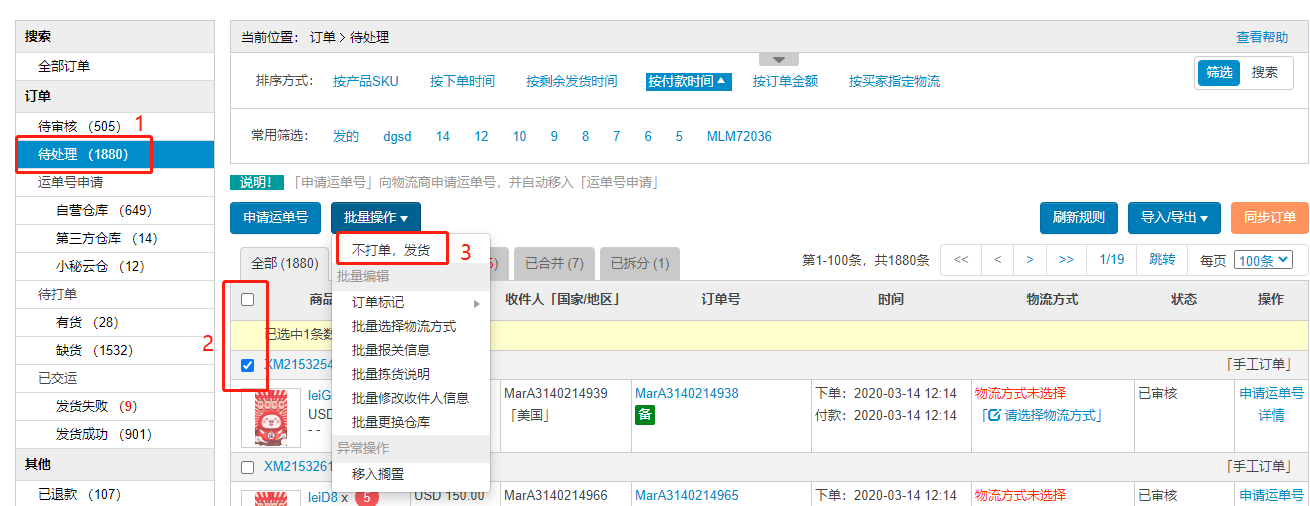Go to first page <<
Viewport: 1310px width, 506px height.
pos(961,260)
